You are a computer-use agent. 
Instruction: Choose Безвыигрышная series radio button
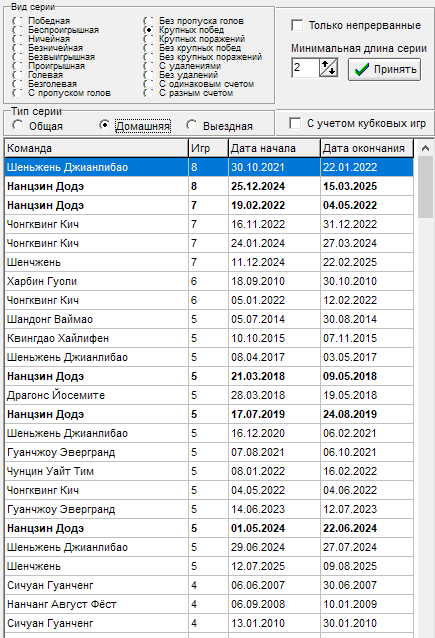pyautogui.click(x=17, y=57)
